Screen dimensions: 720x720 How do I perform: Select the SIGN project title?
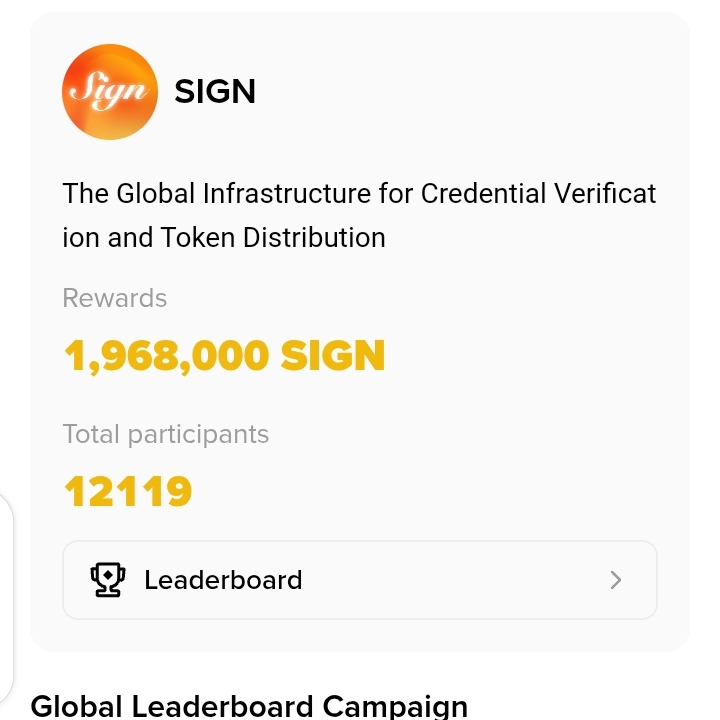pyautogui.click(x=215, y=92)
